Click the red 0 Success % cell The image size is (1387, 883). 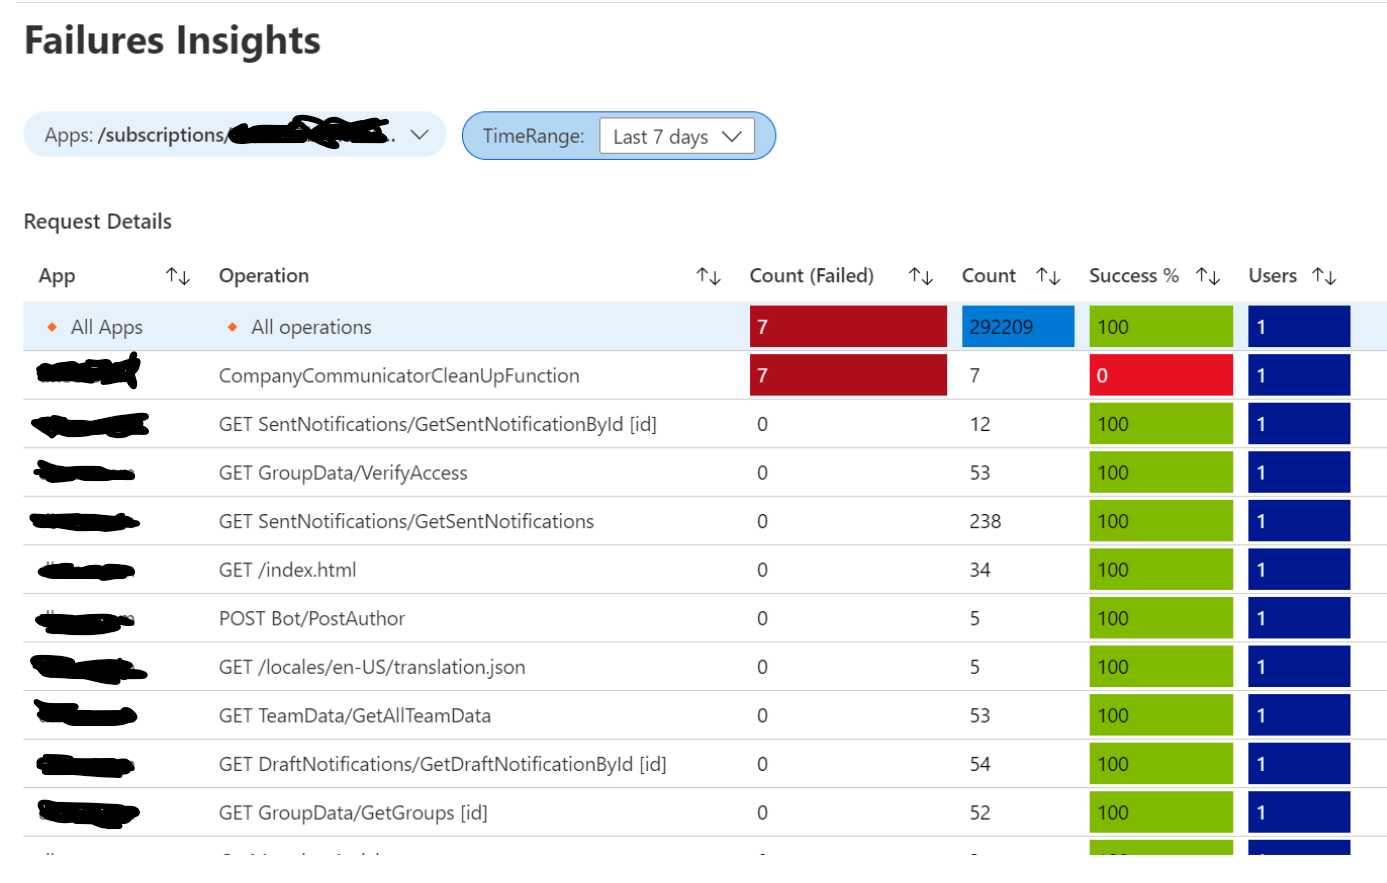(x=1161, y=375)
